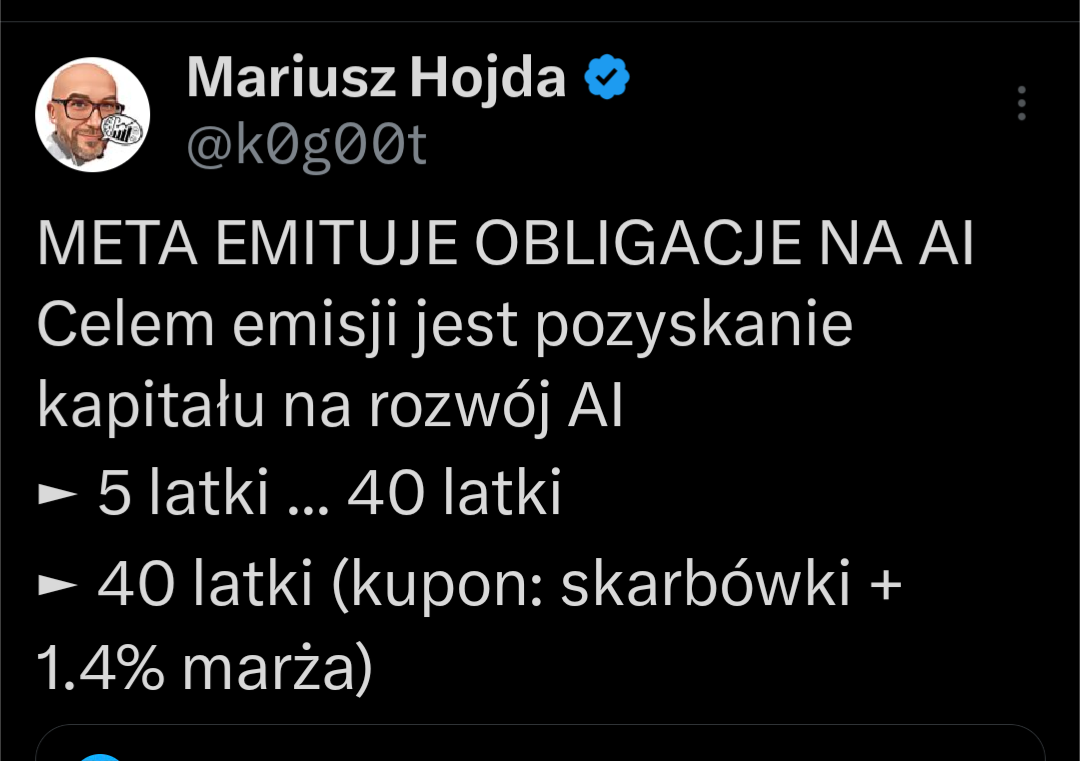The width and height of the screenshot is (1080, 761).
Task: Select the line "Celem emisji jest pozyskanie"
Action: [444, 325]
